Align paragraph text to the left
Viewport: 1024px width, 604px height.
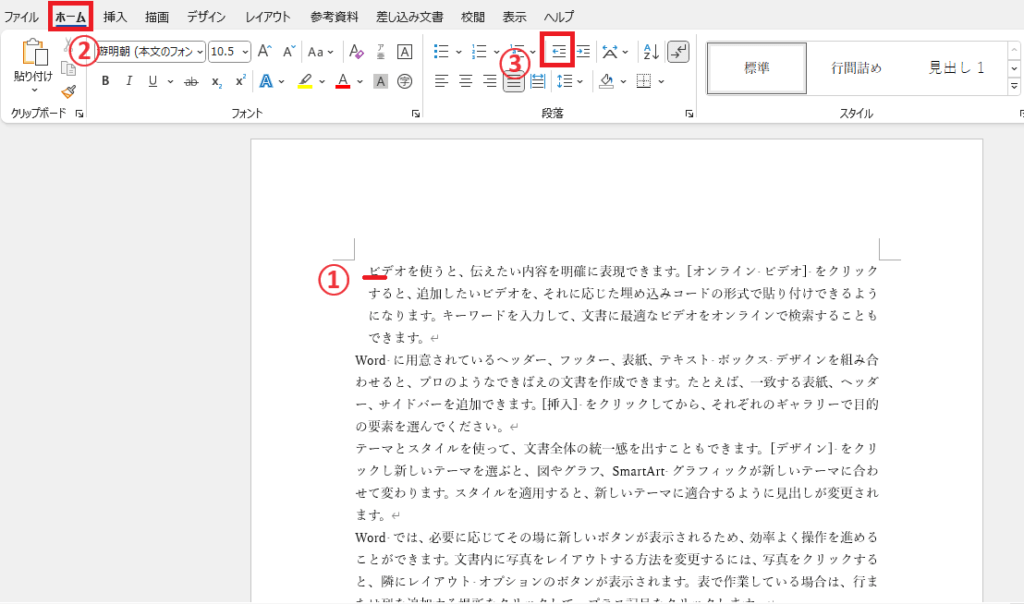click(x=441, y=81)
